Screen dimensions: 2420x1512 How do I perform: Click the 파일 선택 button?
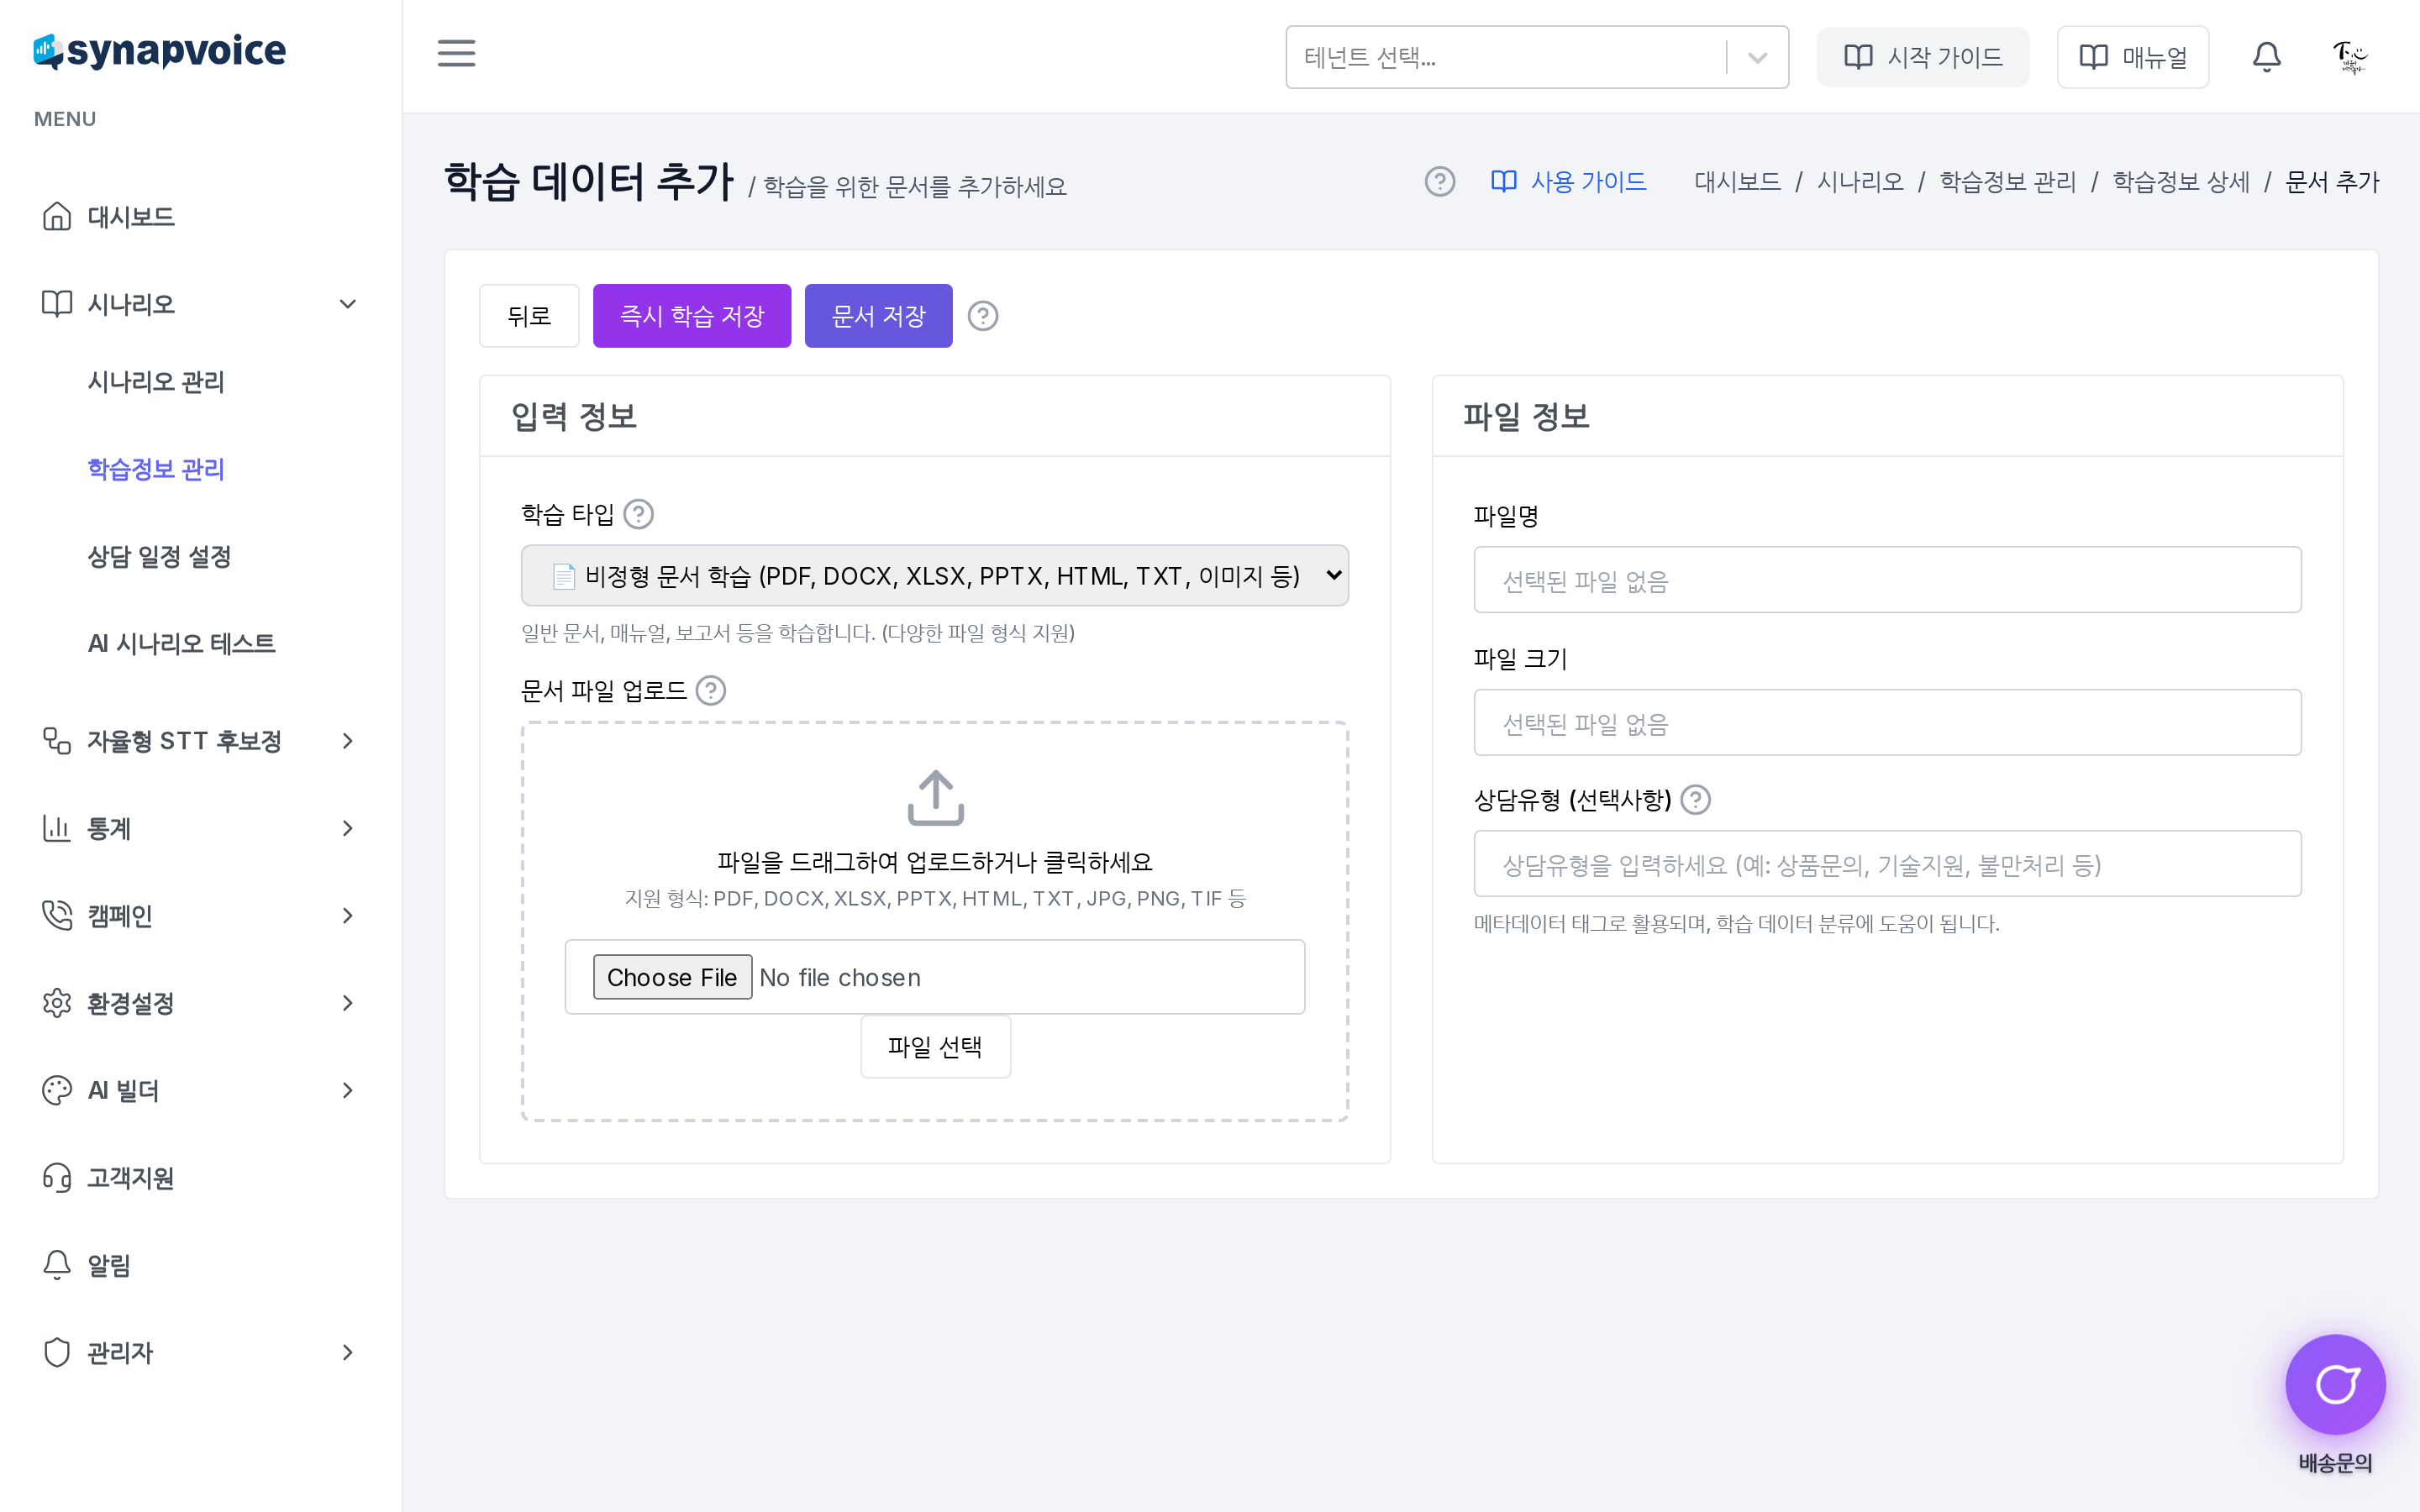pos(935,1046)
